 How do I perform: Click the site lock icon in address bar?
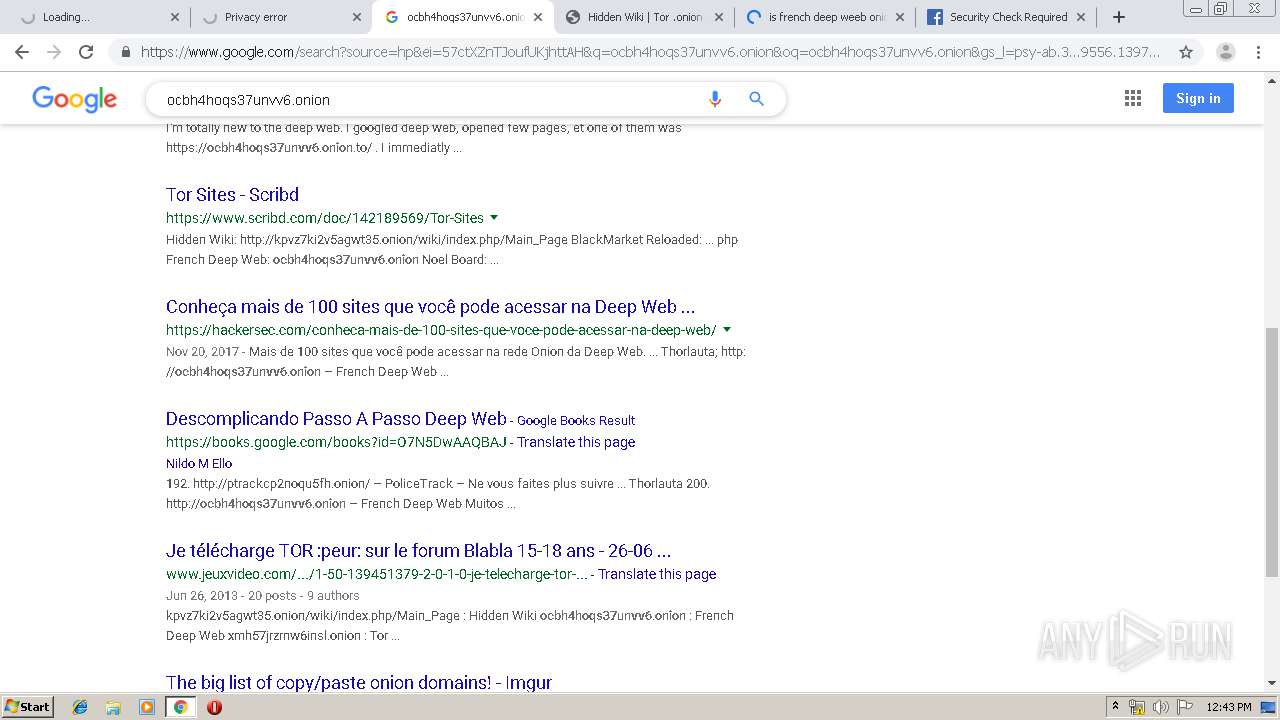[125, 52]
